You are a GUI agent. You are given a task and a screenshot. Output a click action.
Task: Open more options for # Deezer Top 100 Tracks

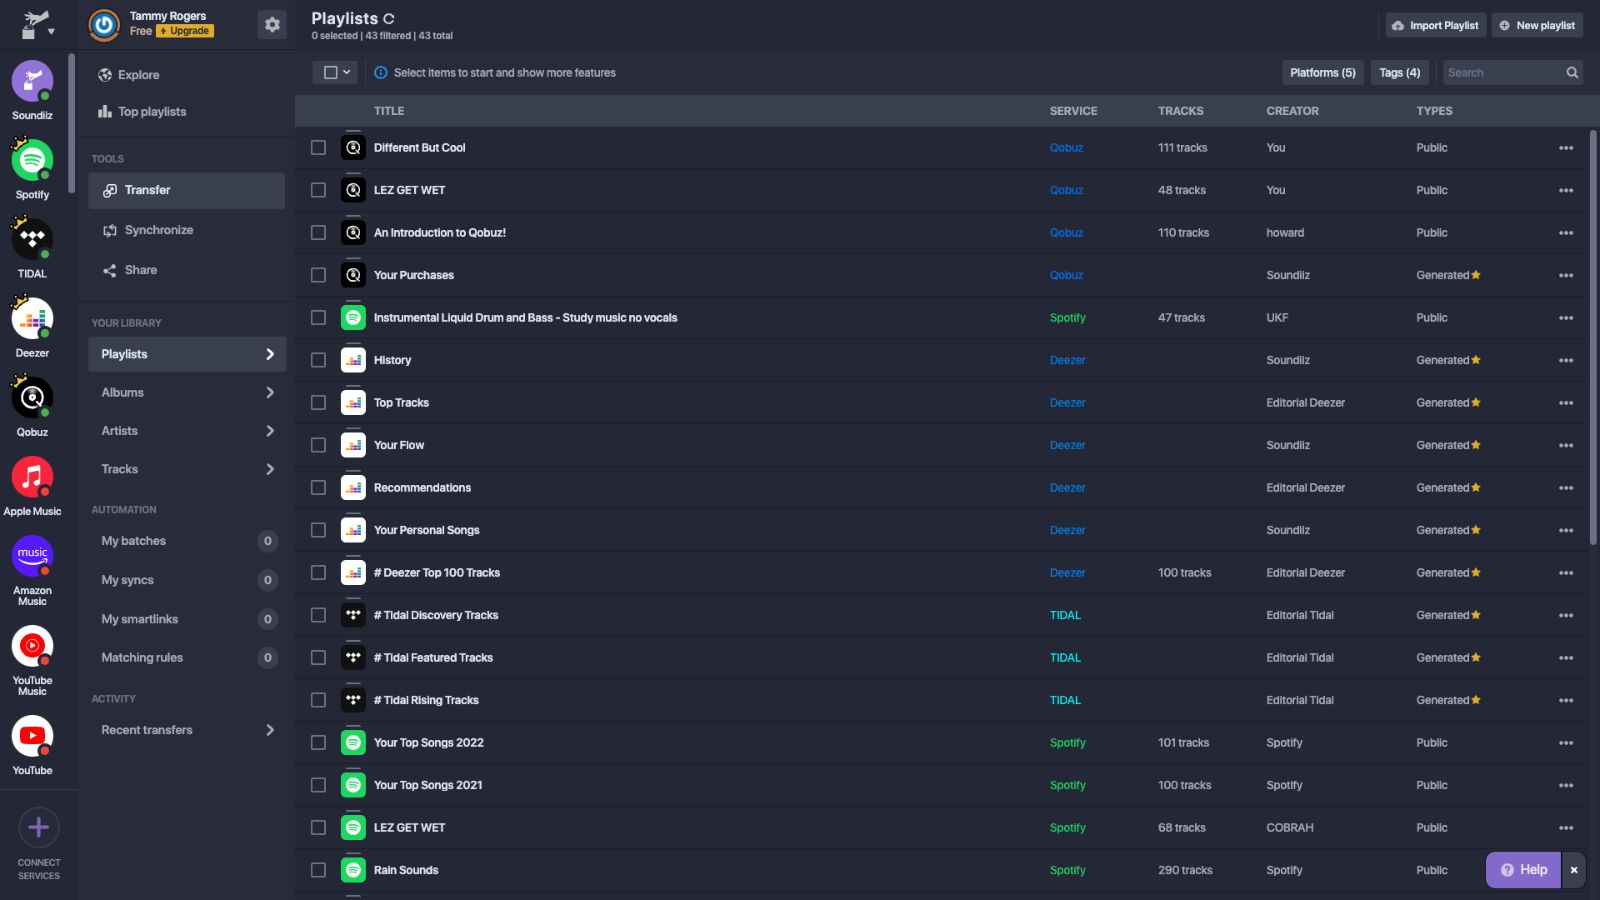(x=1566, y=573)
